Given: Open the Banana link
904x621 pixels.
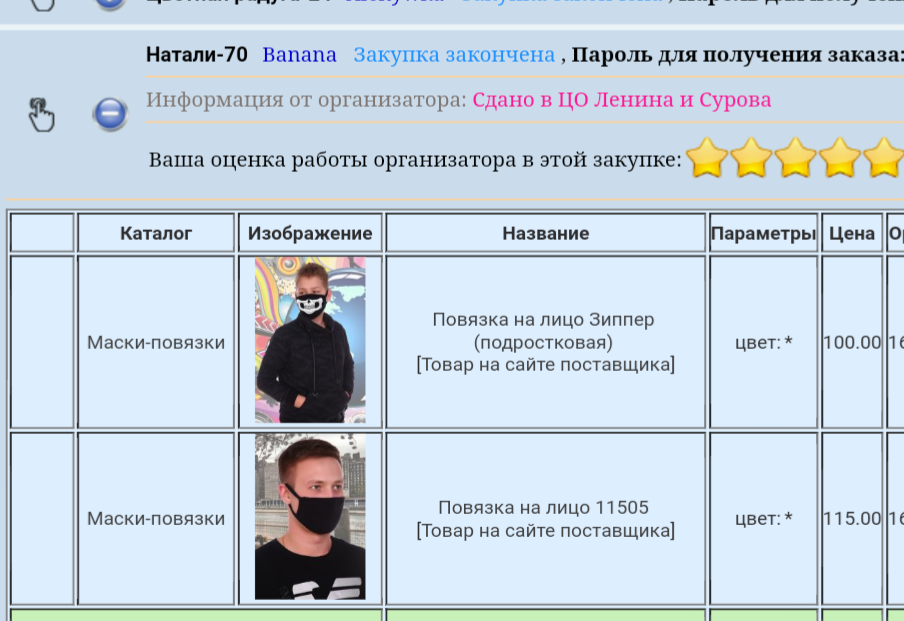Looking at the screenshot, I should point(298,54).
